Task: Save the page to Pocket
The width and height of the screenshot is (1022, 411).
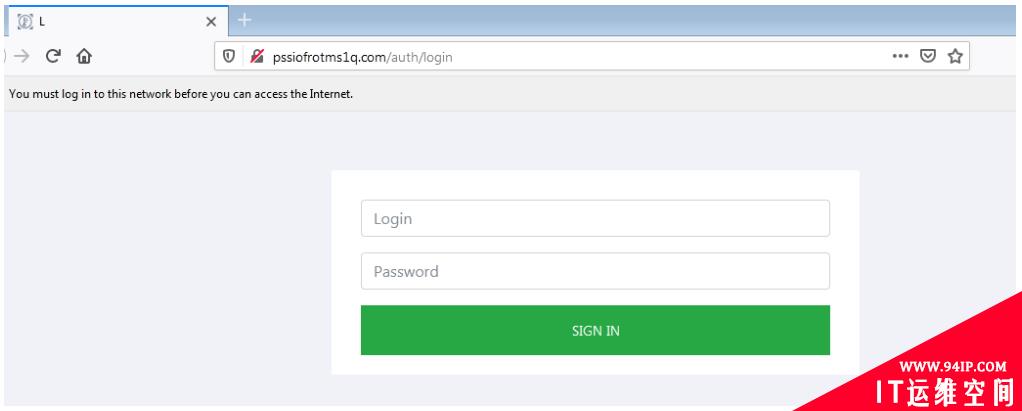Action: 927,57
